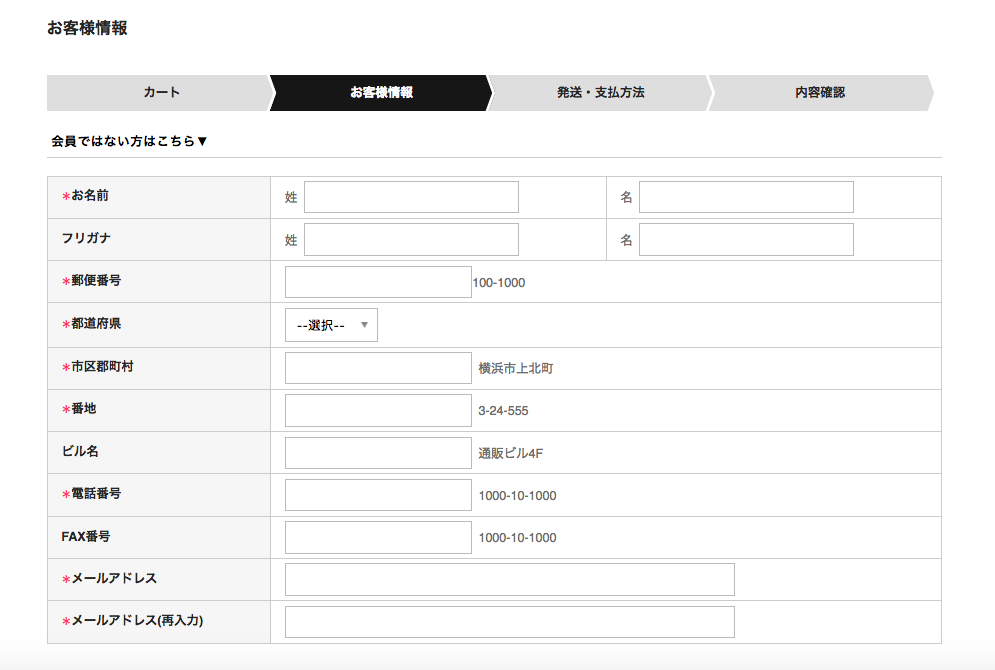995x670 pixels.
Task: Click the FAX番号 row label
Action: pos(86,537)
